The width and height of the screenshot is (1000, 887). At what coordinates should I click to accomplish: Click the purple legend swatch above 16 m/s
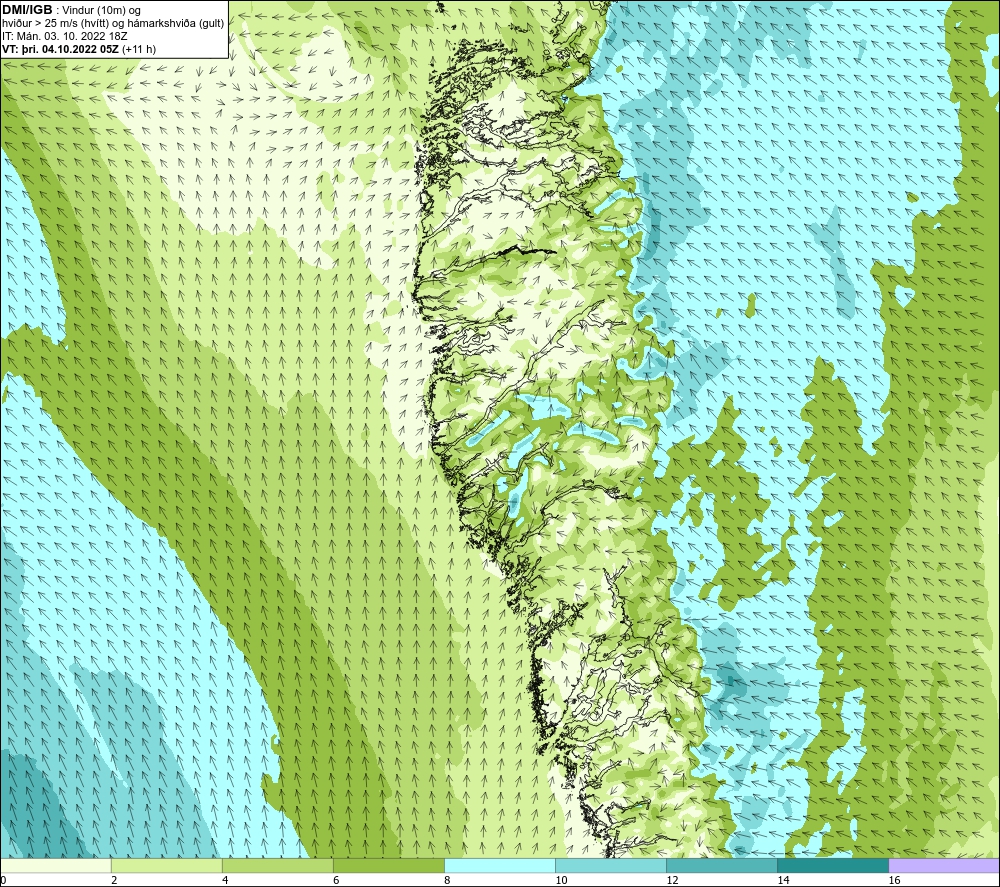click(944, 865)
